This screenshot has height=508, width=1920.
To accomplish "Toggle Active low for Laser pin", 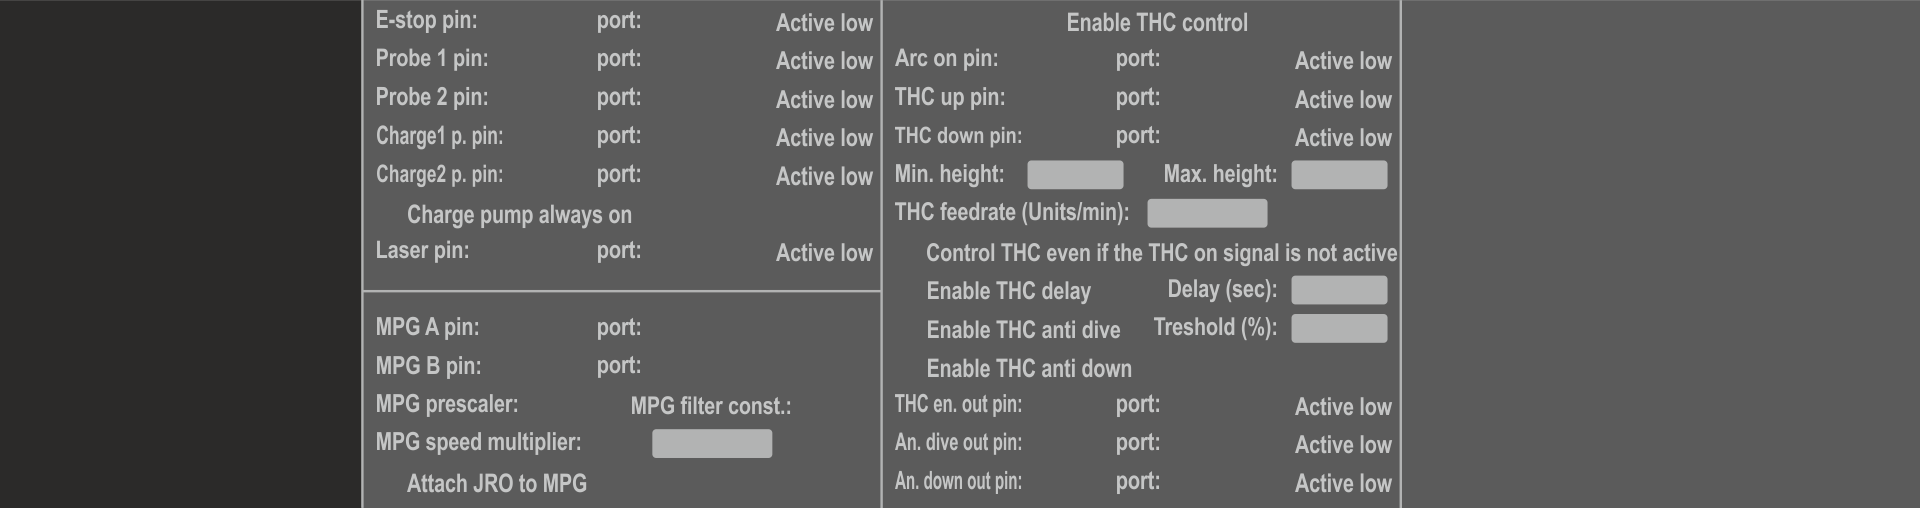I will point(823,253).
